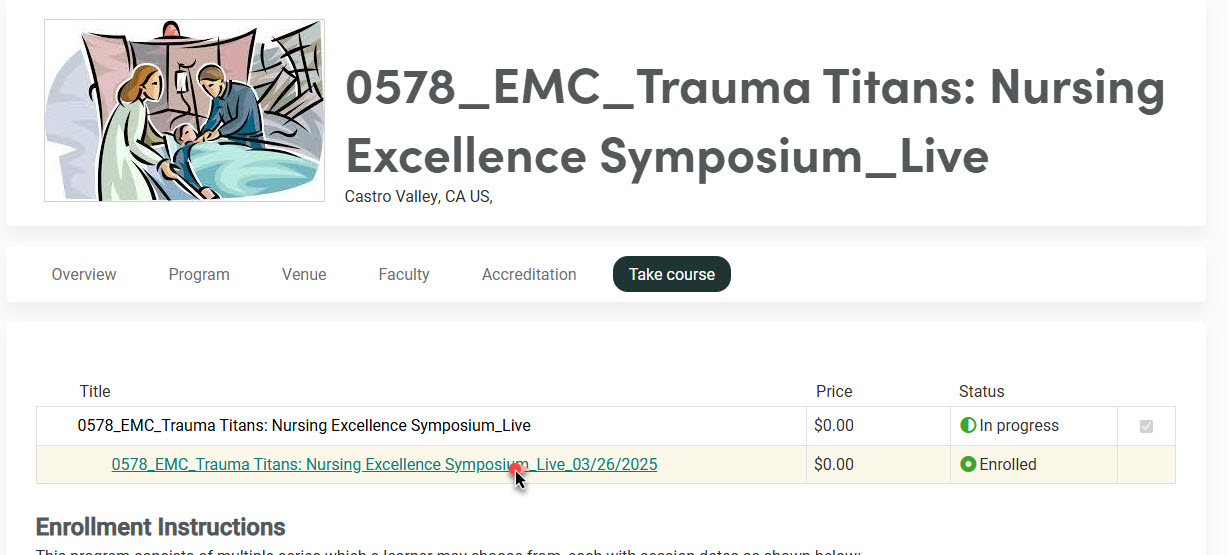1227x555 pixels.
Task: Click the green Enrolled status icon
Action: click(967, 465)
